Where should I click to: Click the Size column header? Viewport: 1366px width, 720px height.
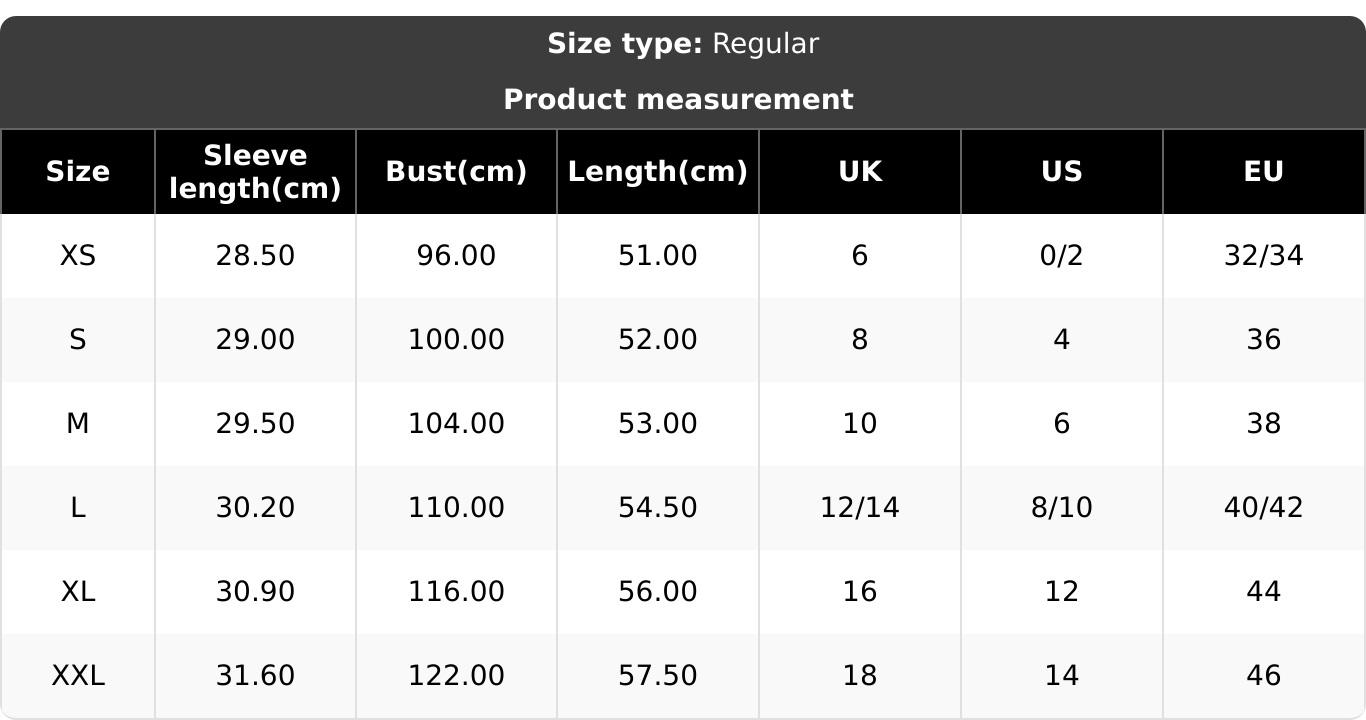point(77,172)
